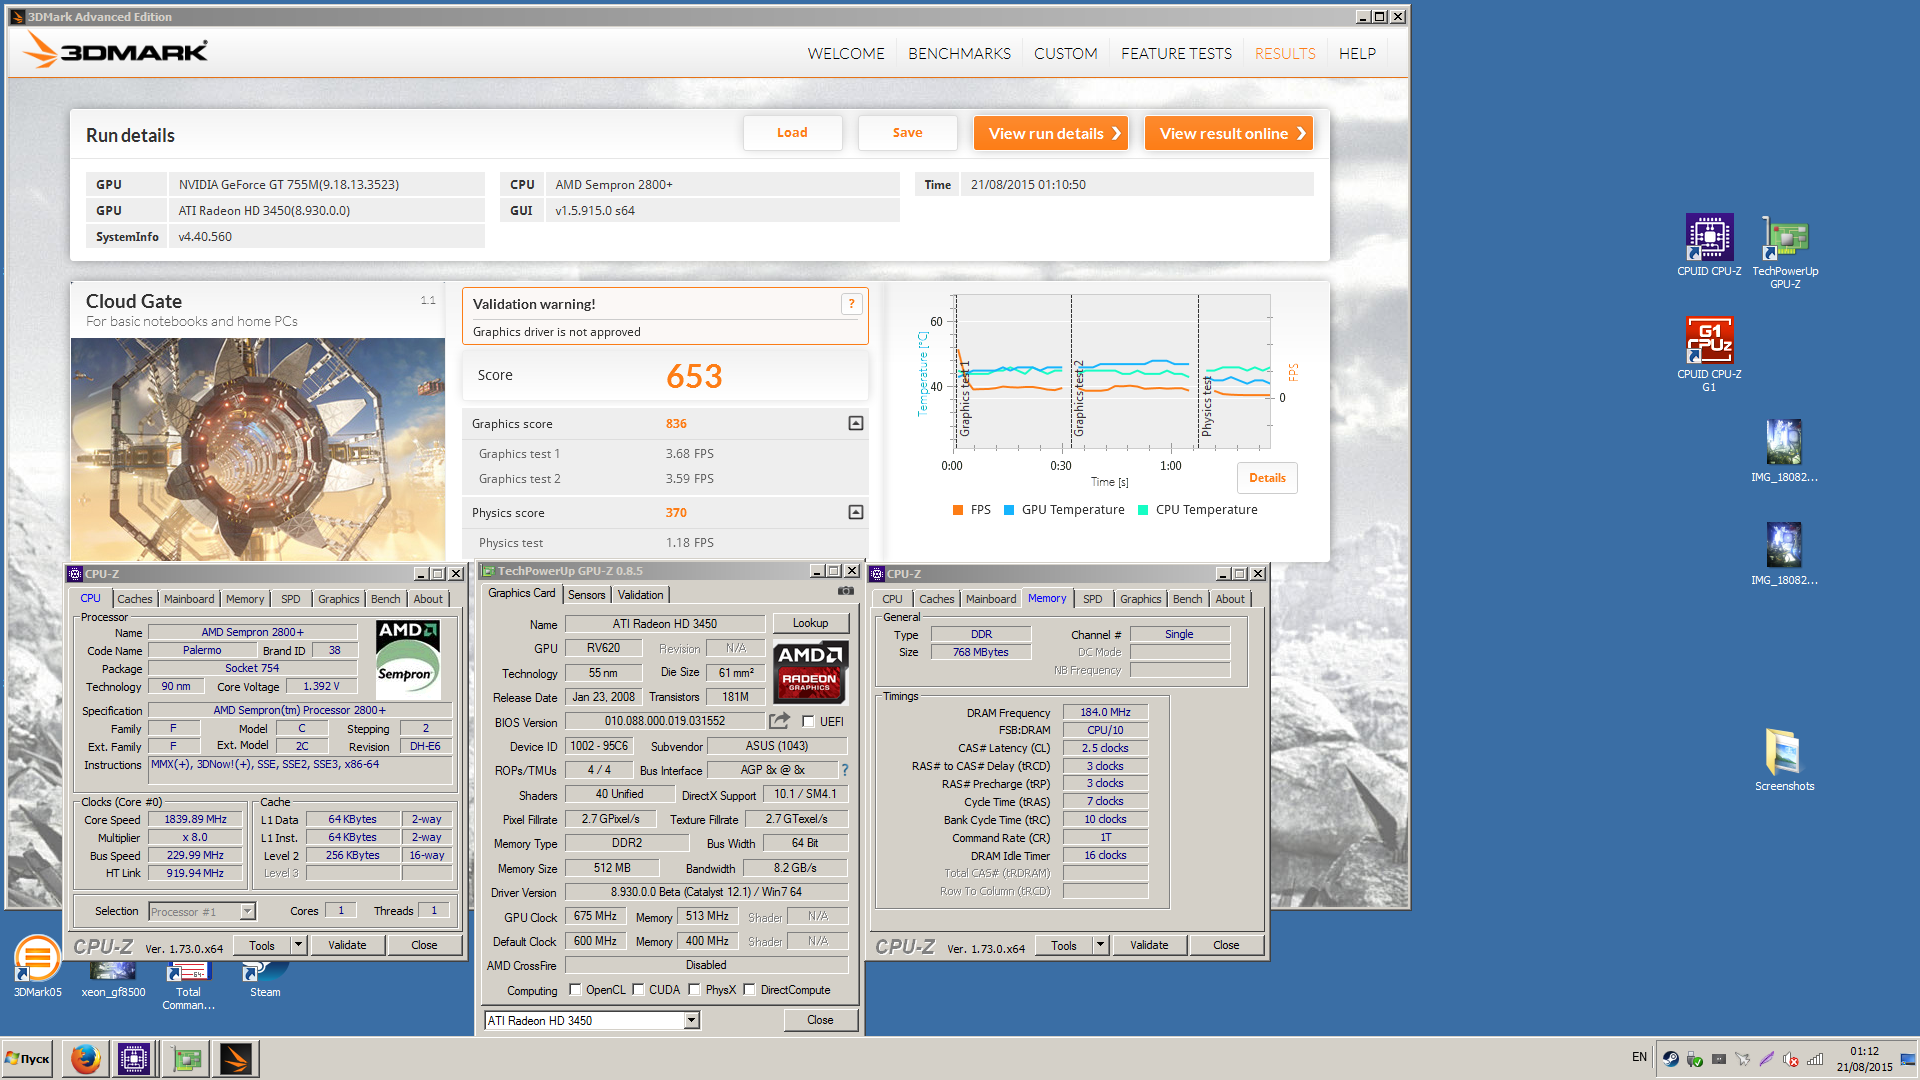Toggle the CUDA checkbox in GPU-Z
1920x1080 pixels.
click(x=638, y=990)
